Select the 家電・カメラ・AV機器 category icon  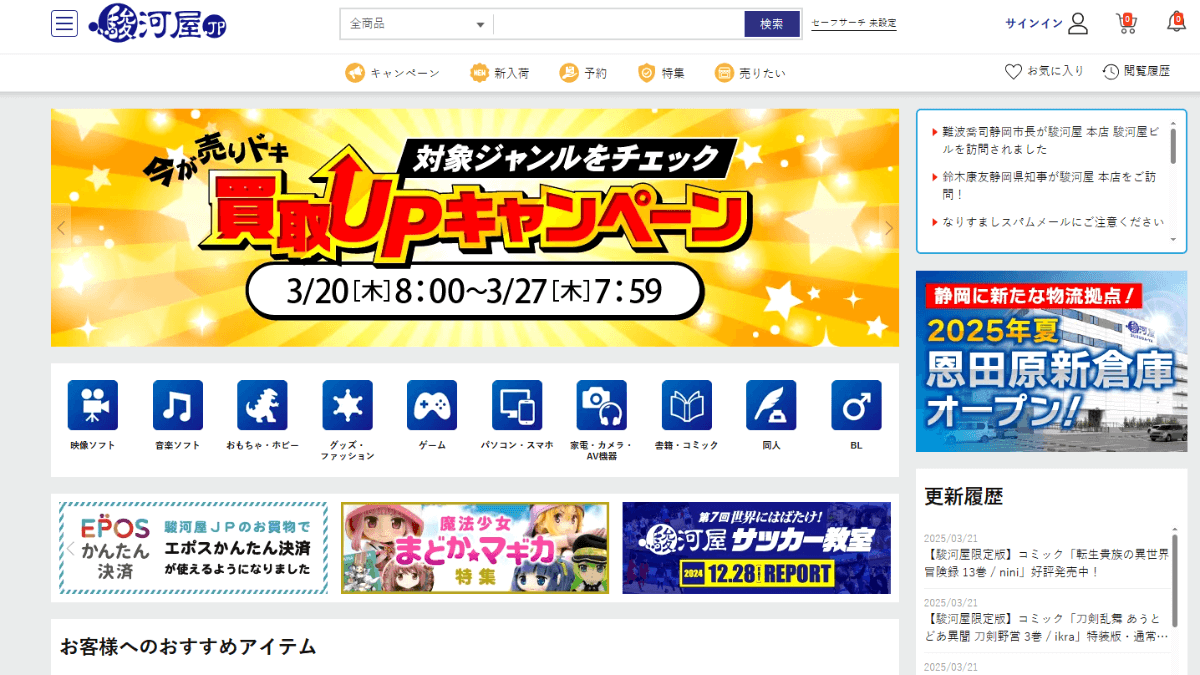pos(602,405)
